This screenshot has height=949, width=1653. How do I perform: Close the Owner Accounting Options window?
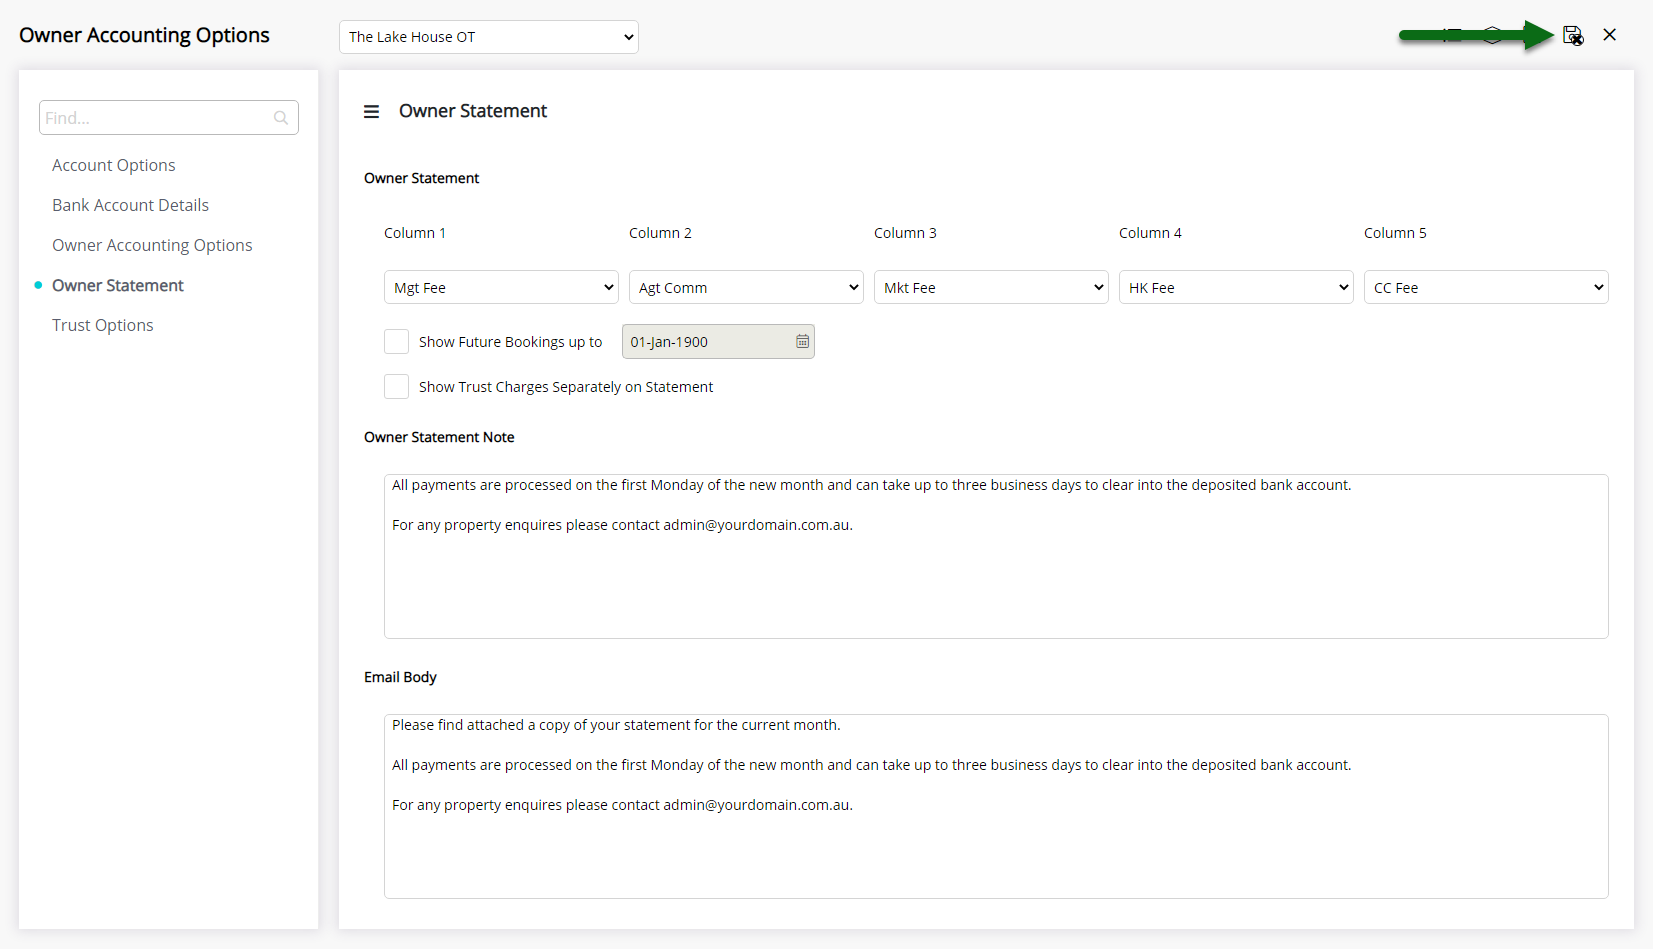pos(1609,35)
